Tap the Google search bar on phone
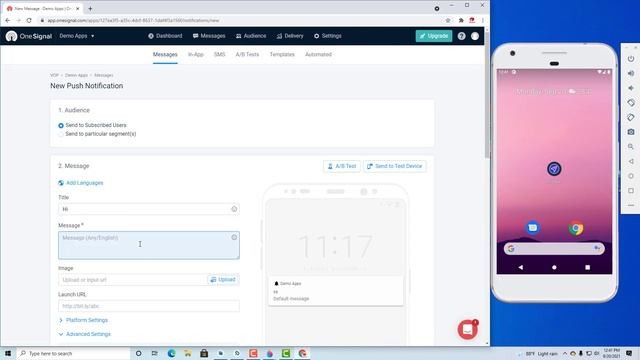 pyautogui.click(x=554, y=249)
